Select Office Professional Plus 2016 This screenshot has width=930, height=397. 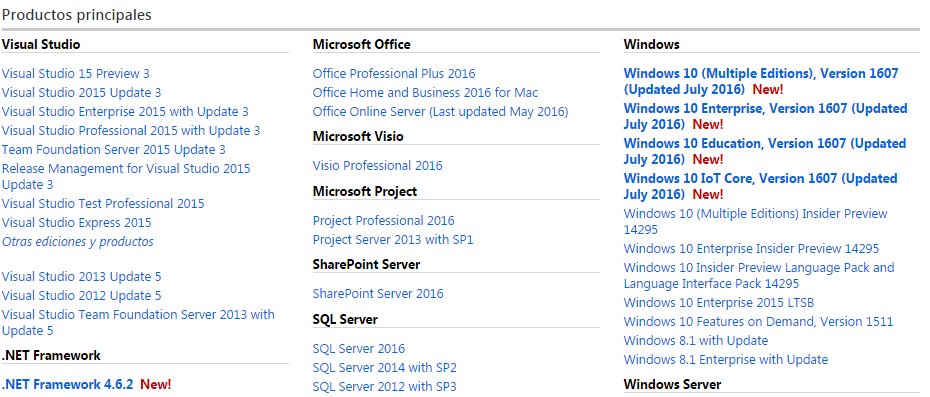394,74
